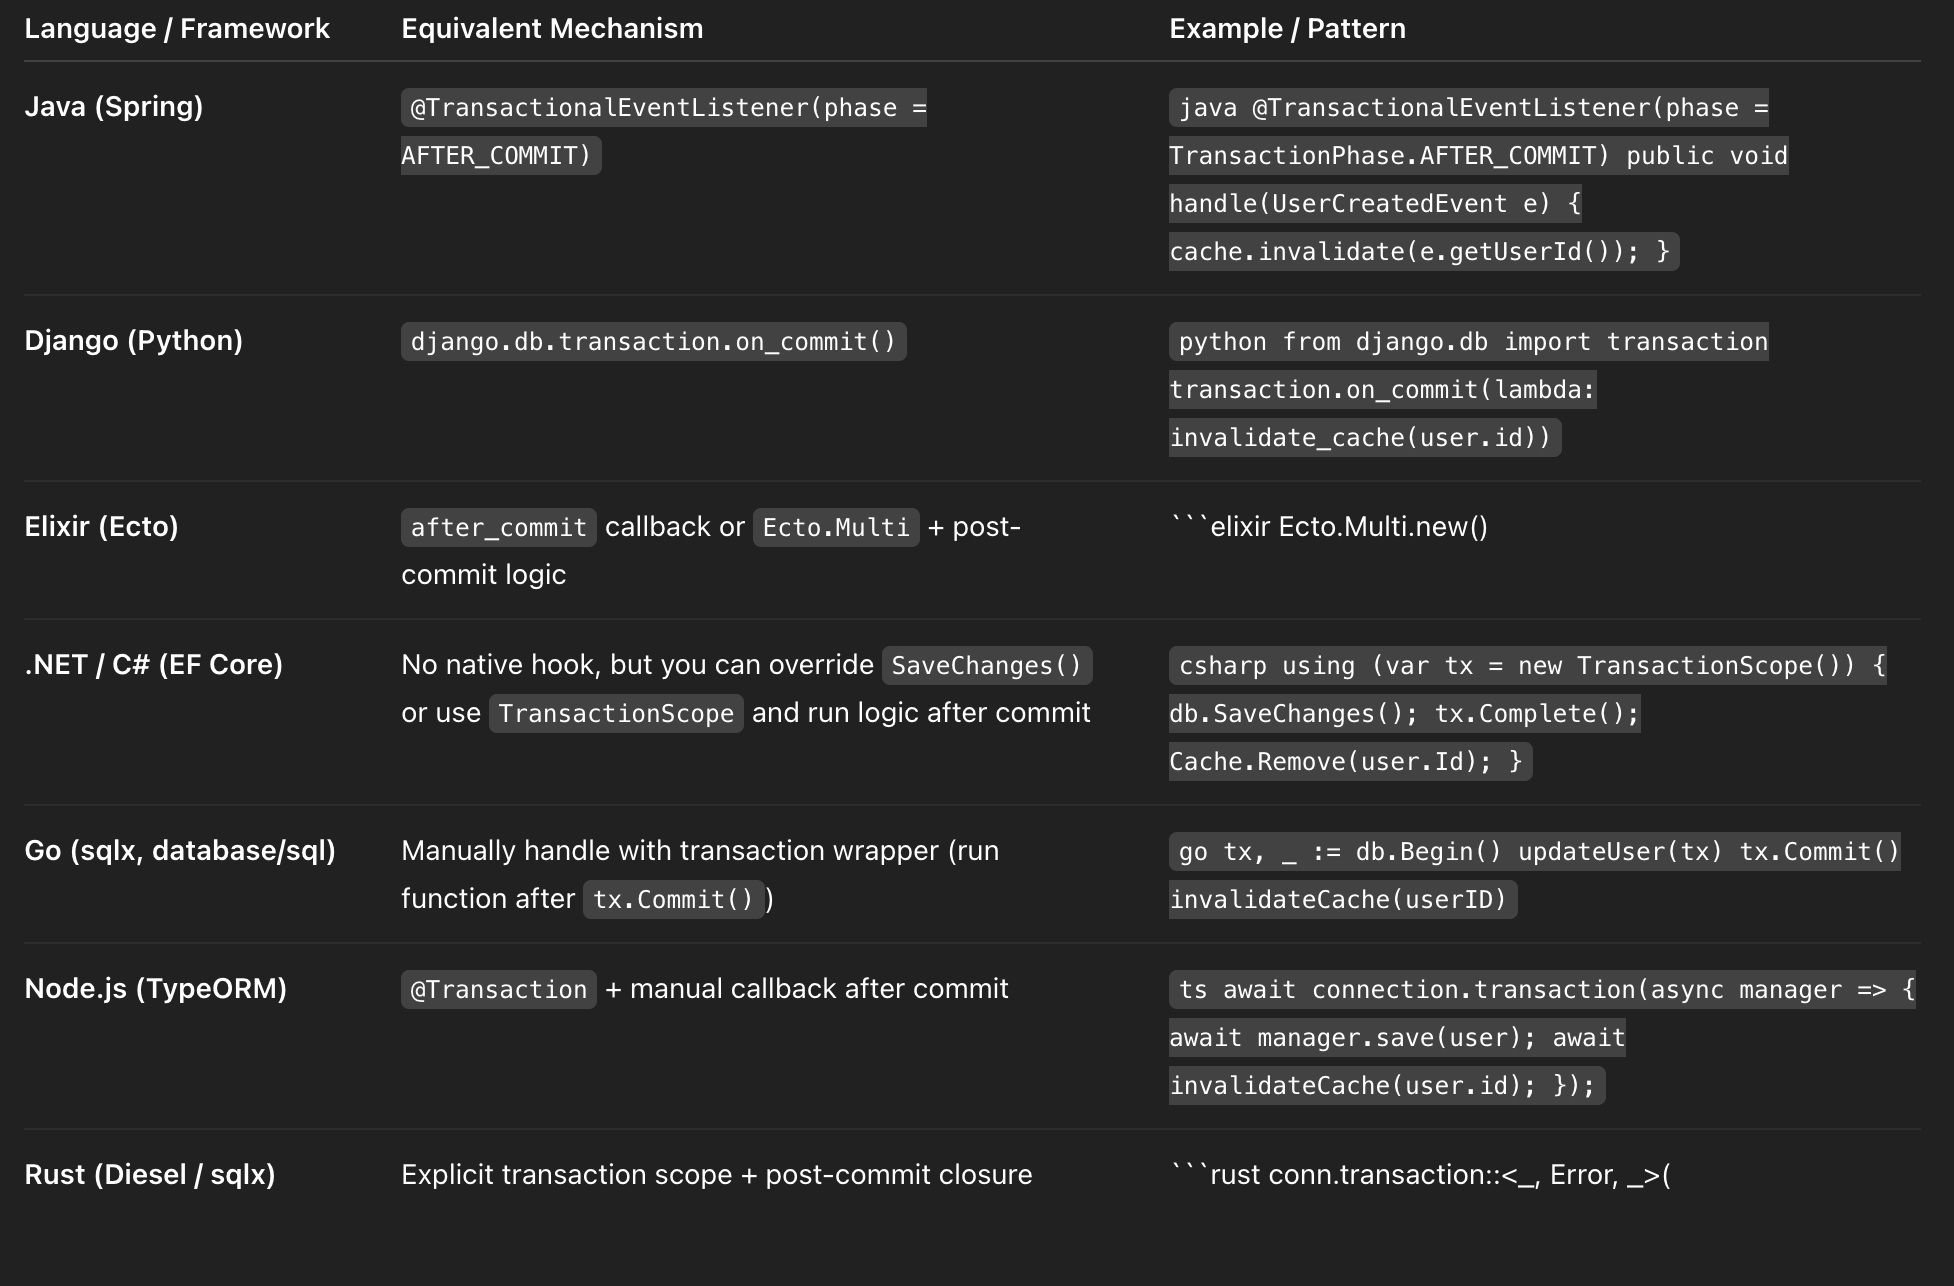Click the Rust (Diesel / sqlx) row label
The width and height of the screenshot is (1954, 1286).
click(x=150, y=1175)
